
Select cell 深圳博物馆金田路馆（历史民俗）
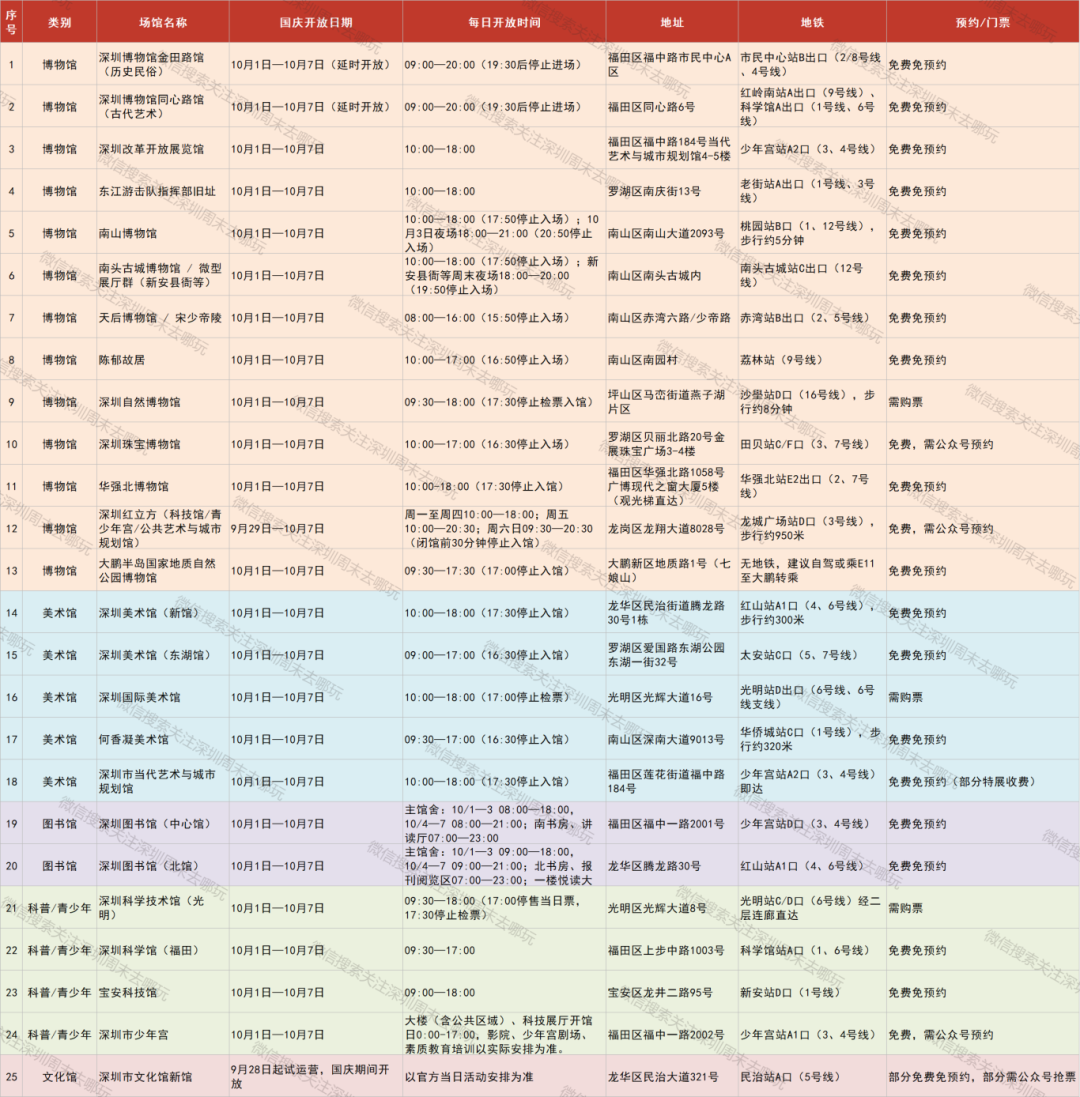pos(162,64)
